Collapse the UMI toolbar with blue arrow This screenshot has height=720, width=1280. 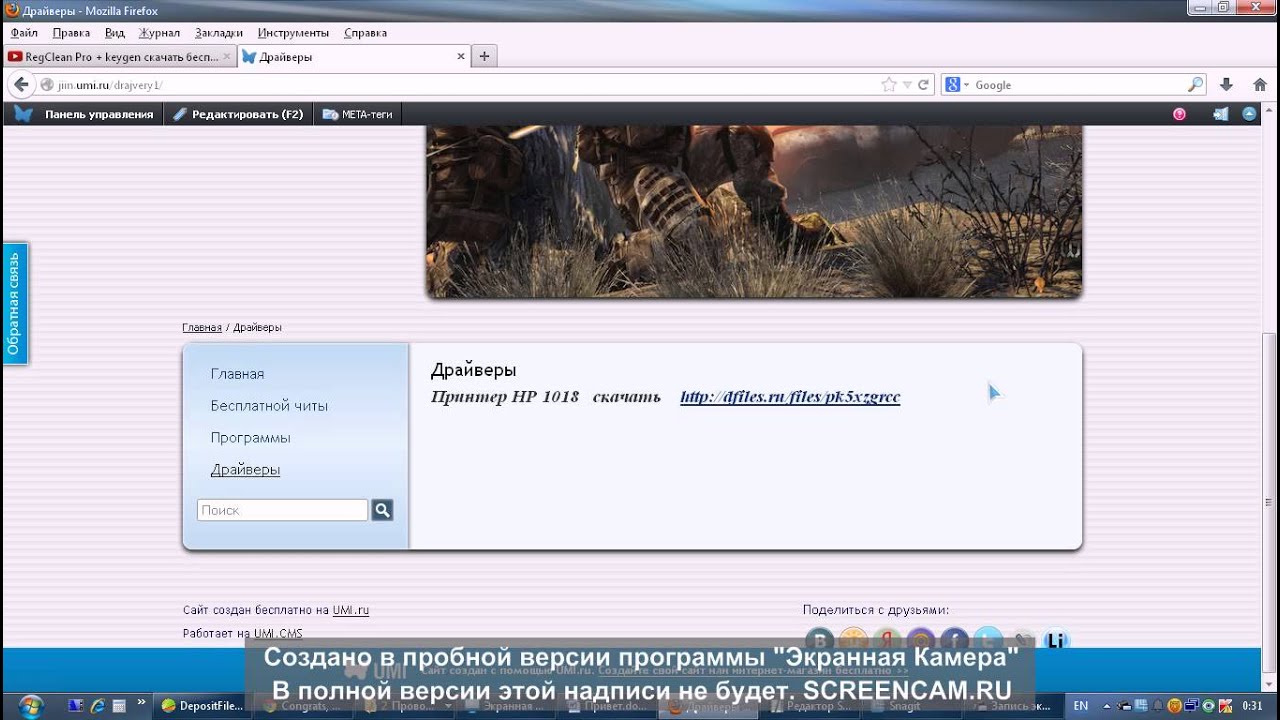coord(1249,114)
